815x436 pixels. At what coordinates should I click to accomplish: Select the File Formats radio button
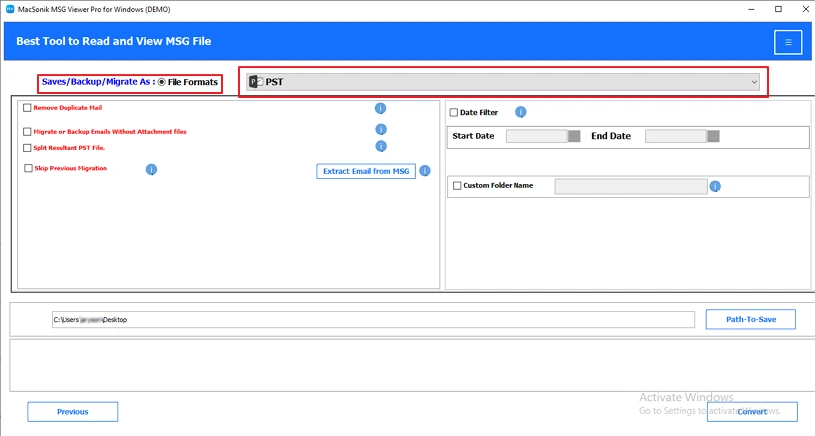click(x=162, y=82)
